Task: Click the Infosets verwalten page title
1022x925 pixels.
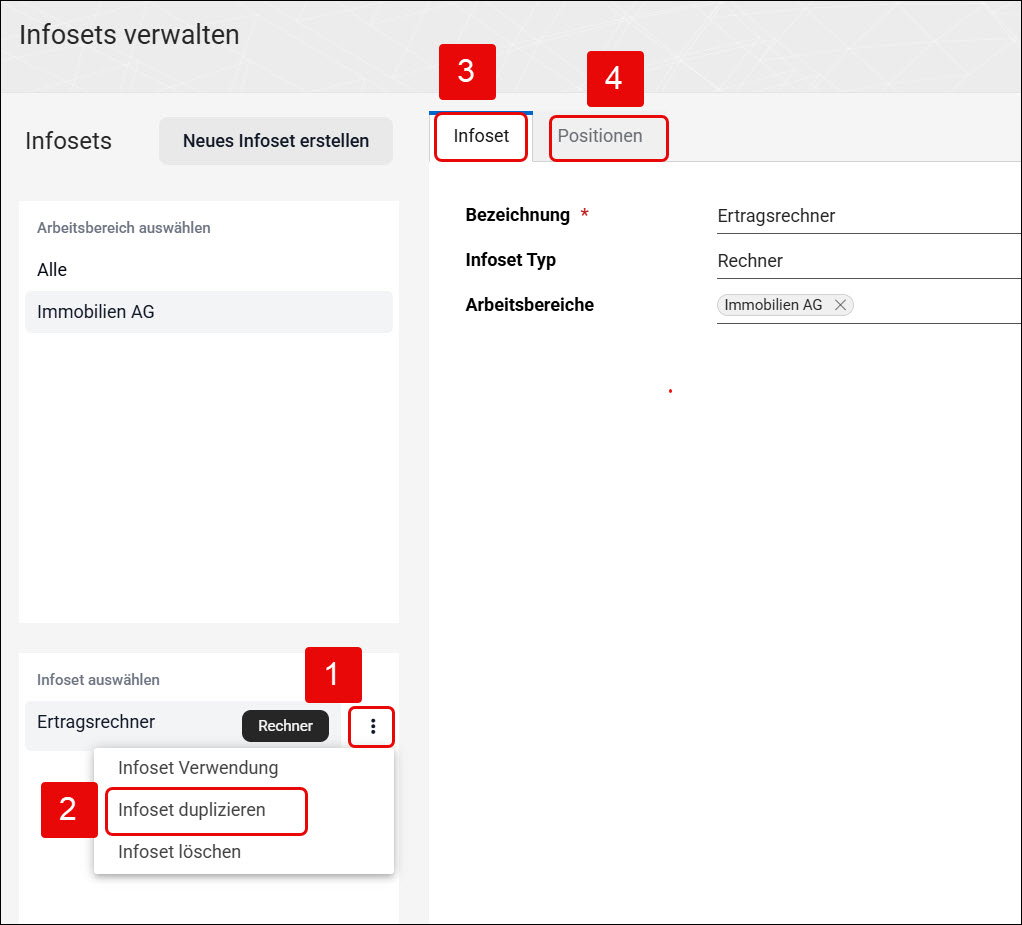Action: (x=129, y=35)
